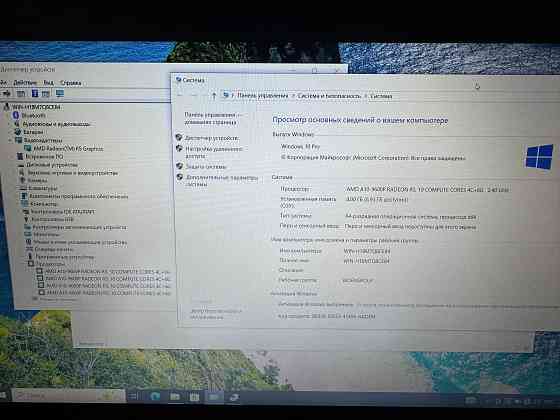The image size is (560, 420).
Task: Open Настройка удаленного доступа link
Action: coord(214,152)
